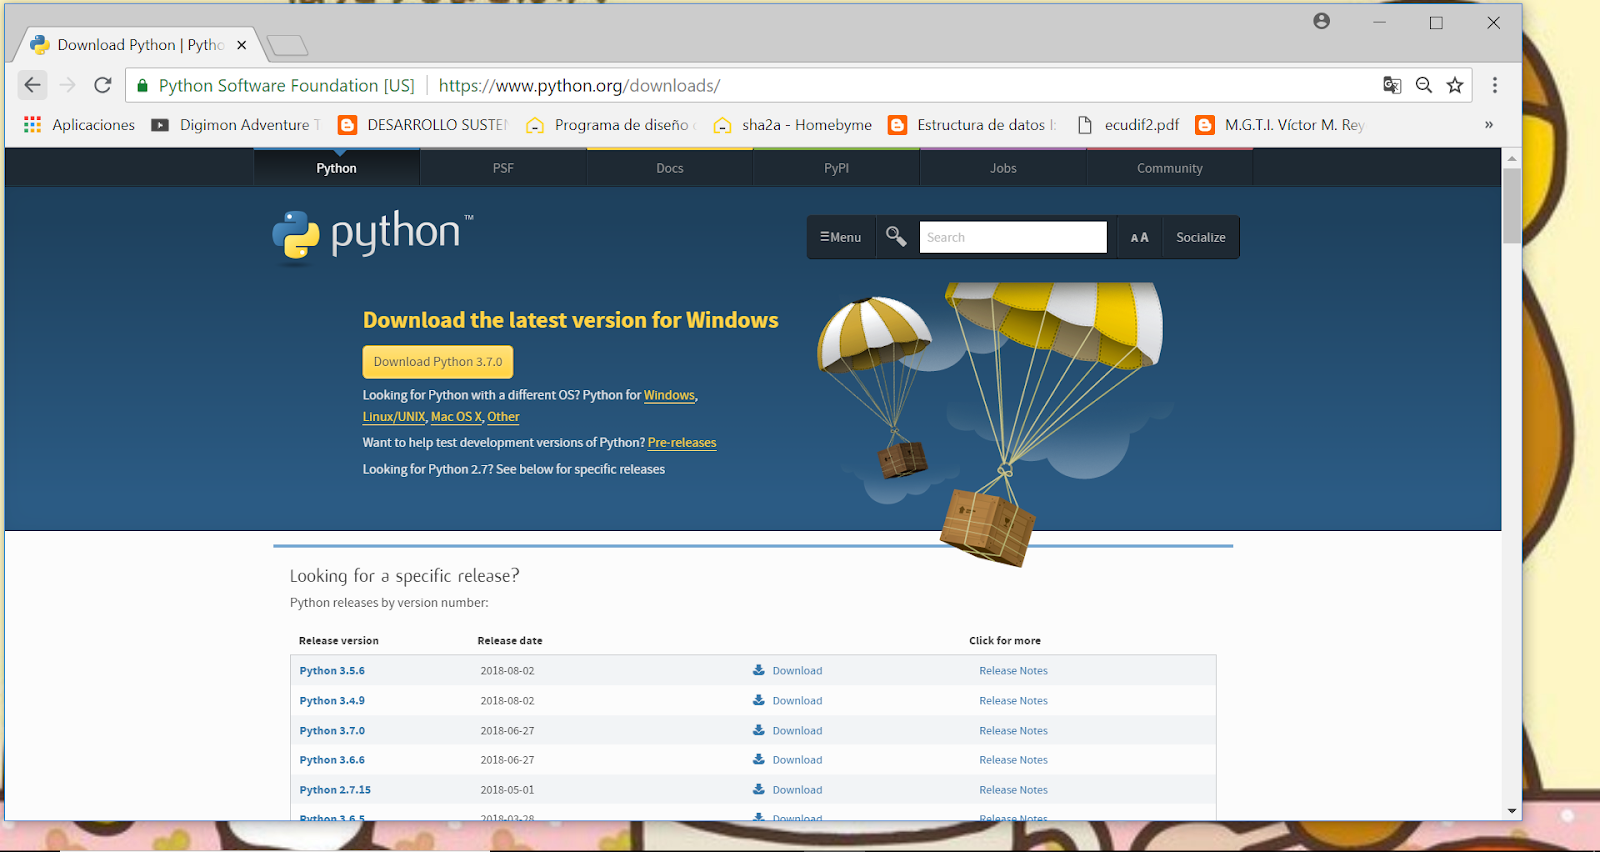
Task: Close the Download Python tab
Action: [x=241, y=45]
